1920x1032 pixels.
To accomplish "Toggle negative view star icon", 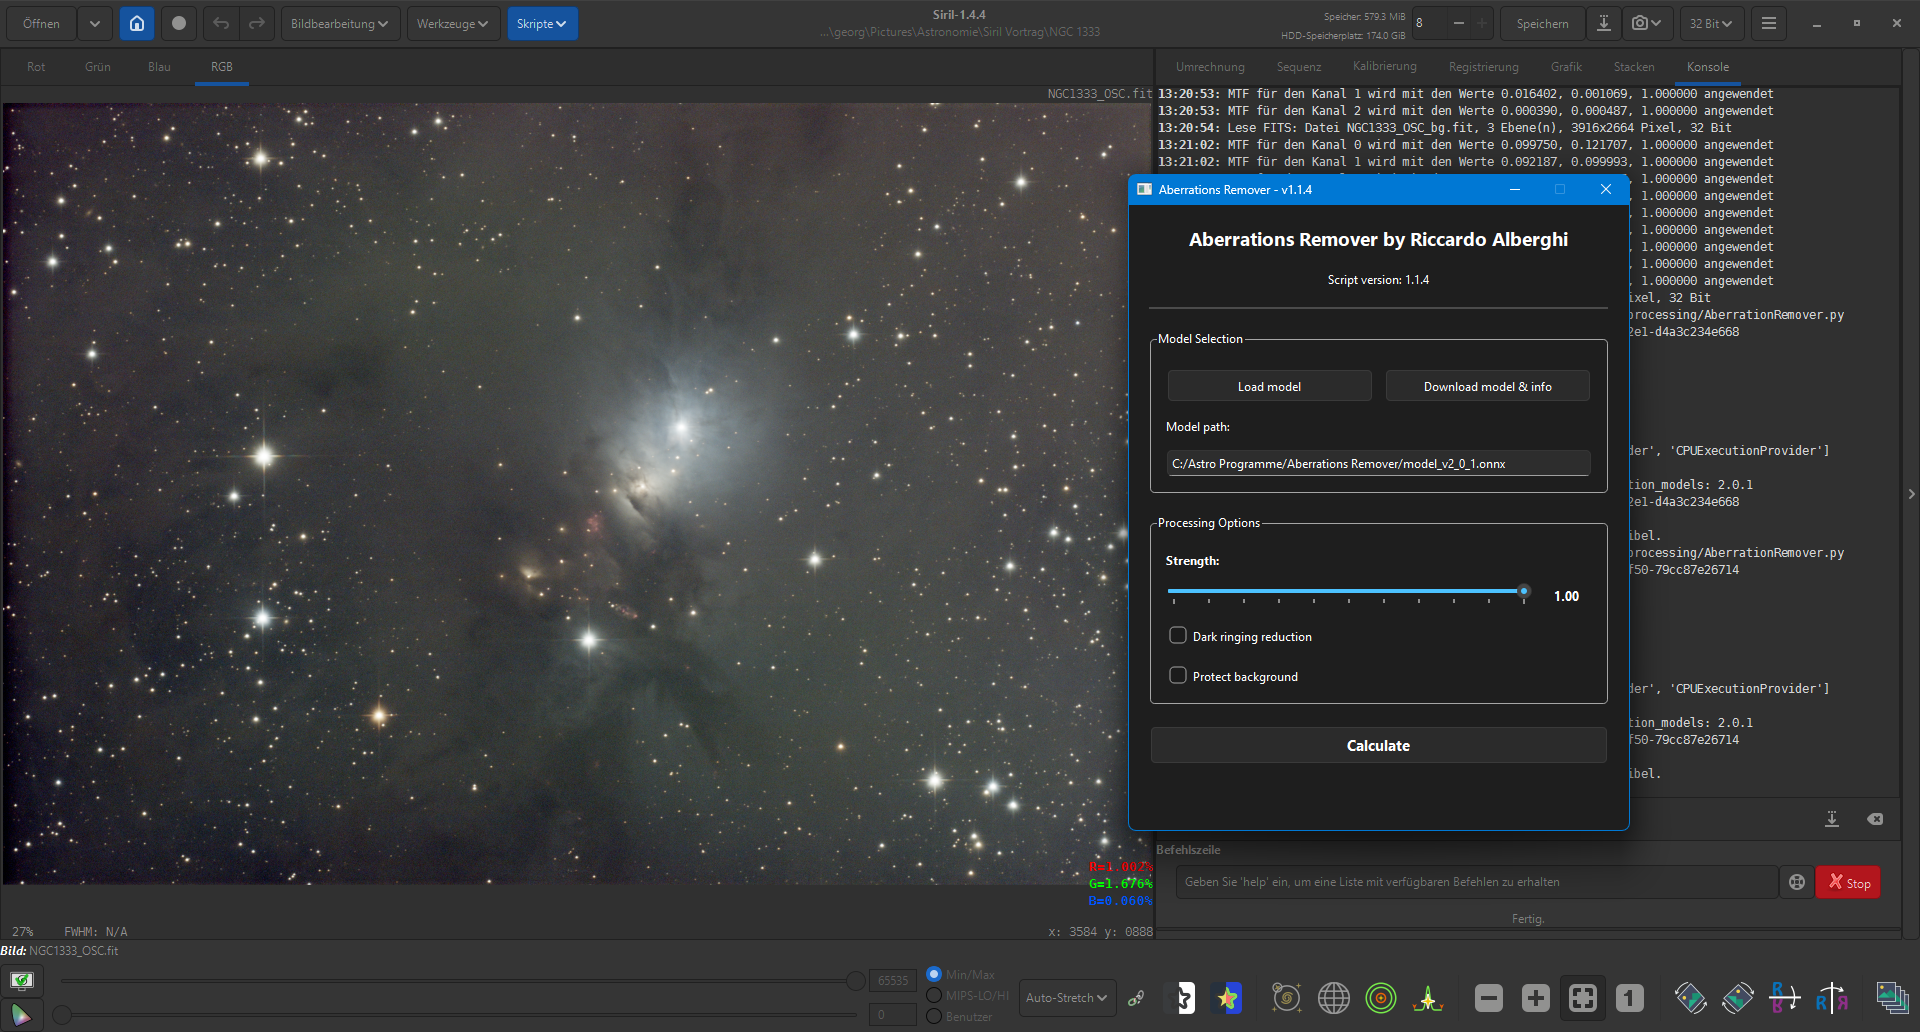I will pos(1183,998).
